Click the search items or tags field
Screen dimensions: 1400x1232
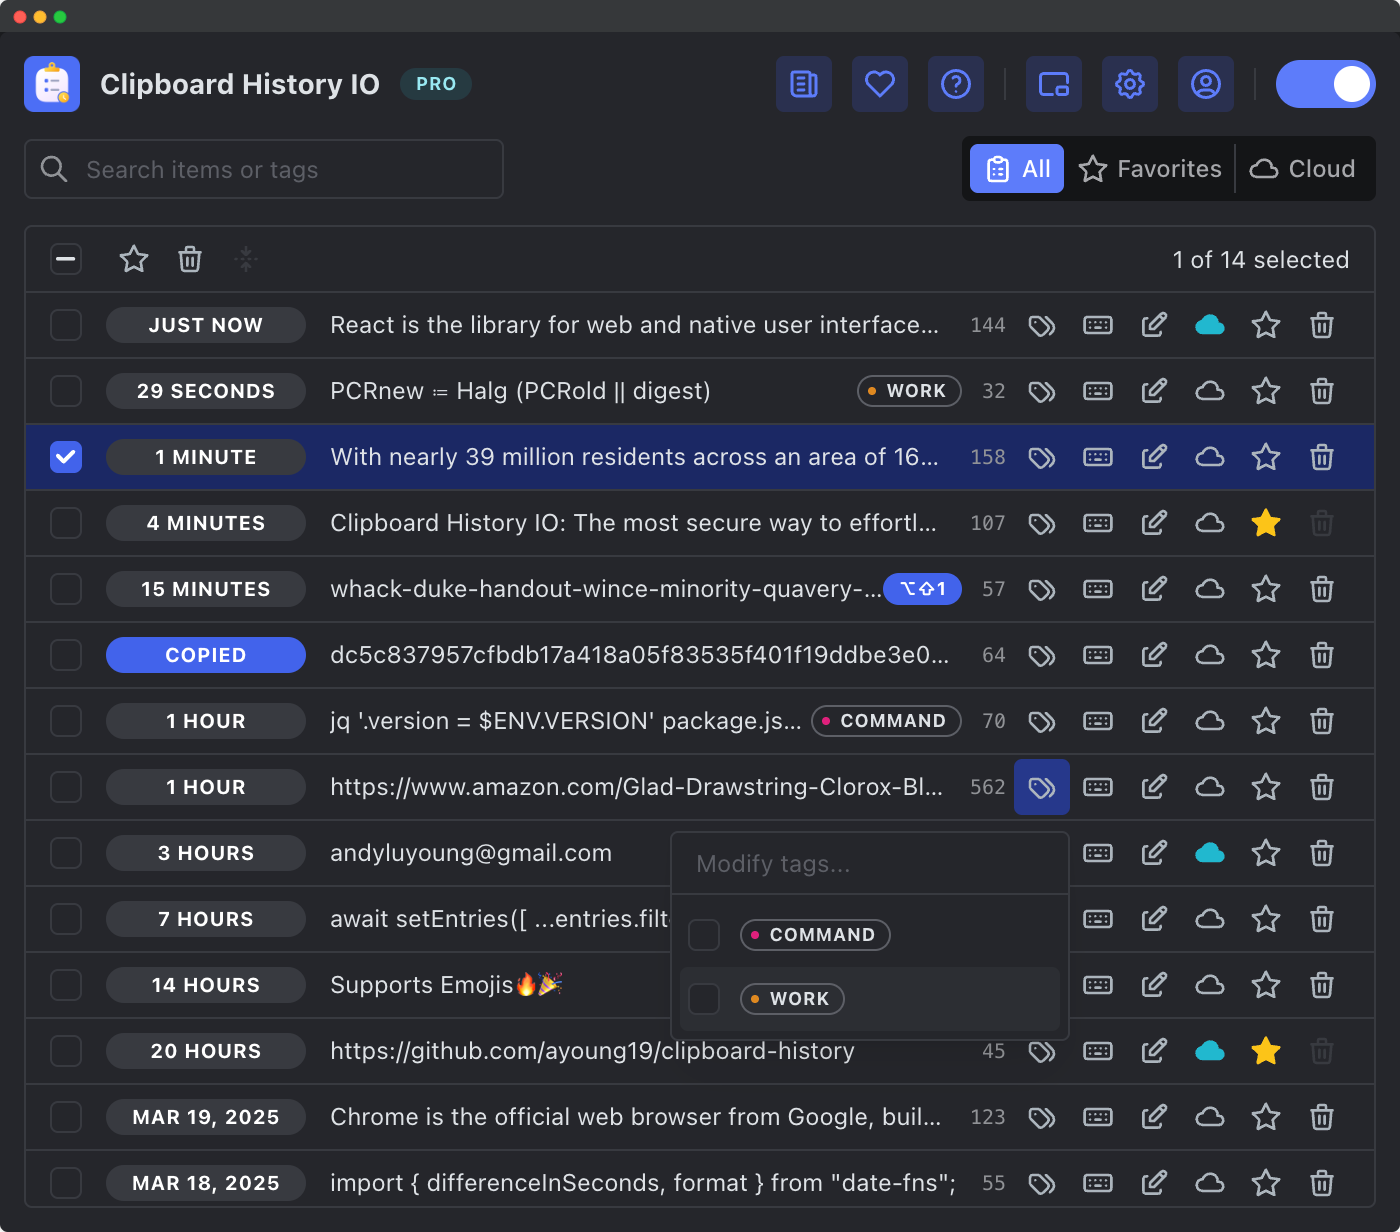tap(263, 169)
